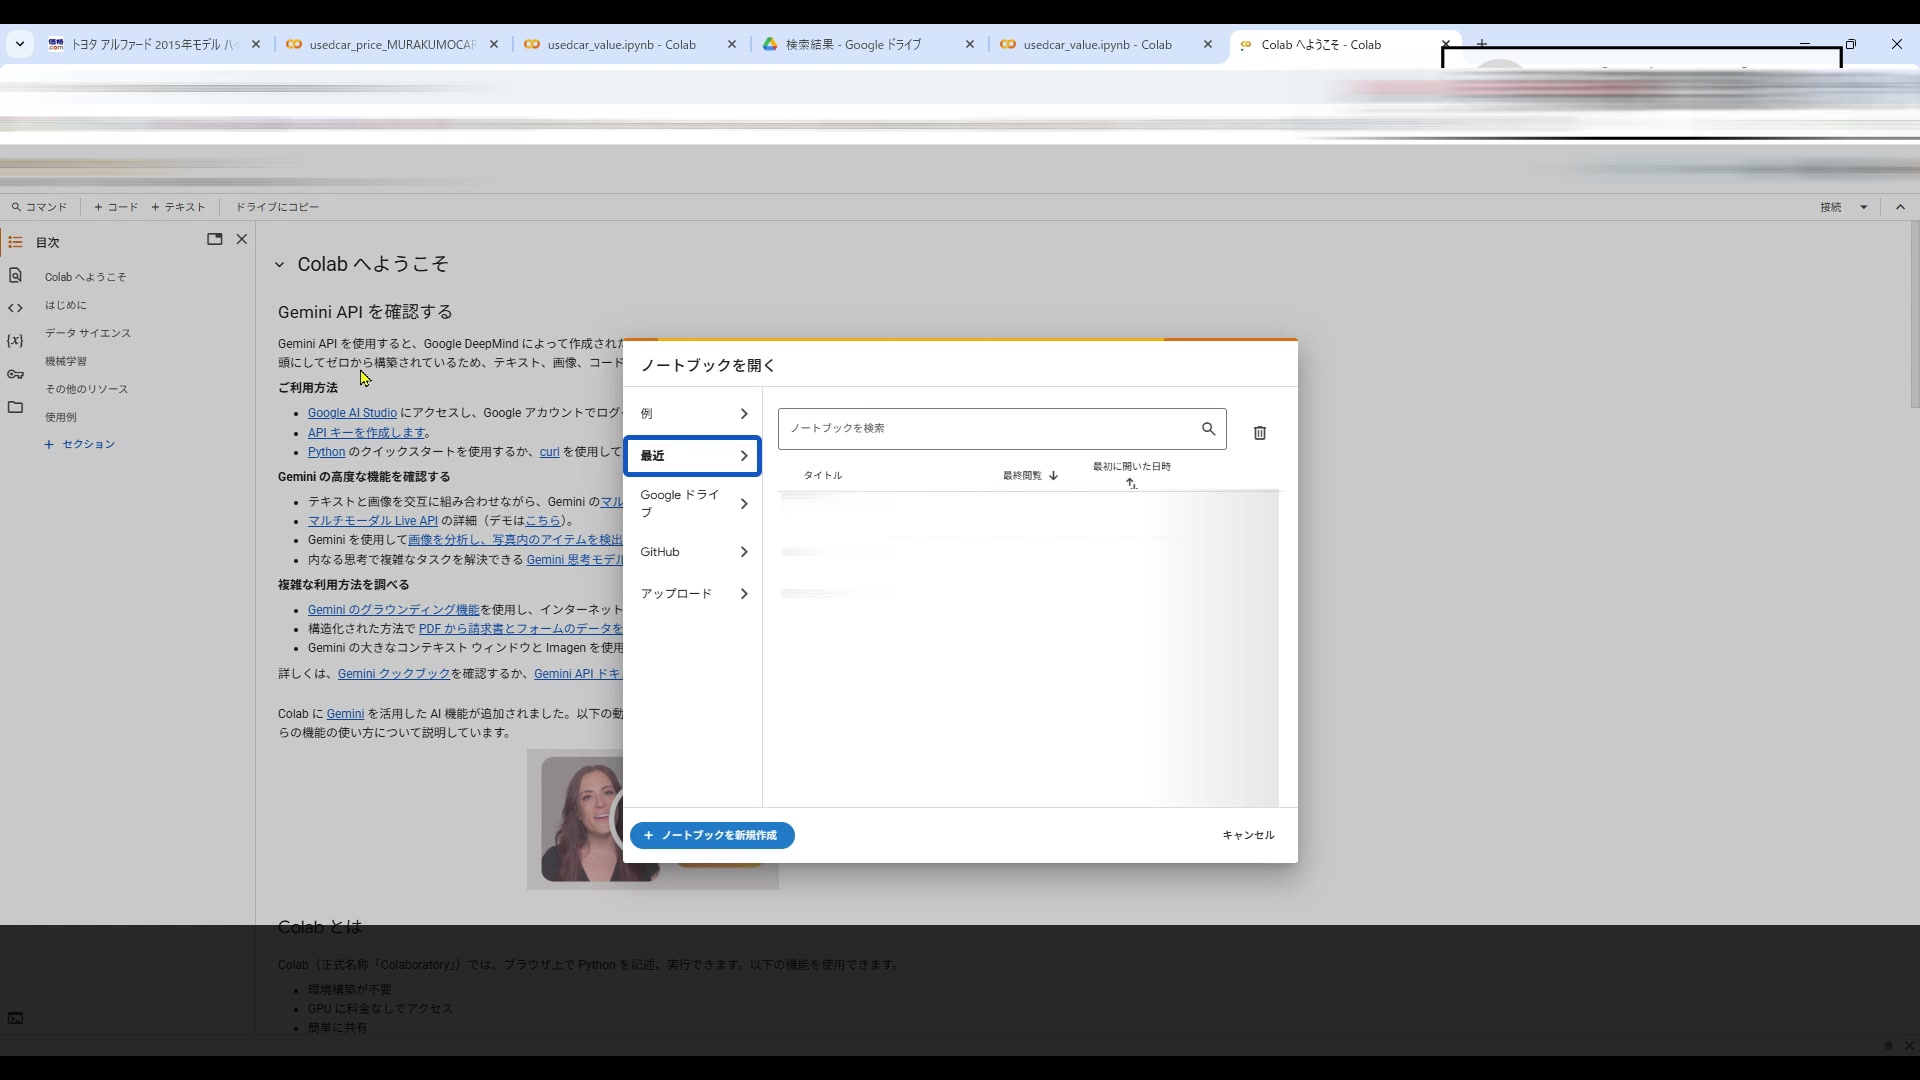The image size is (1920, 1080).
Task: Open the curl link
Action: point(549,452)
